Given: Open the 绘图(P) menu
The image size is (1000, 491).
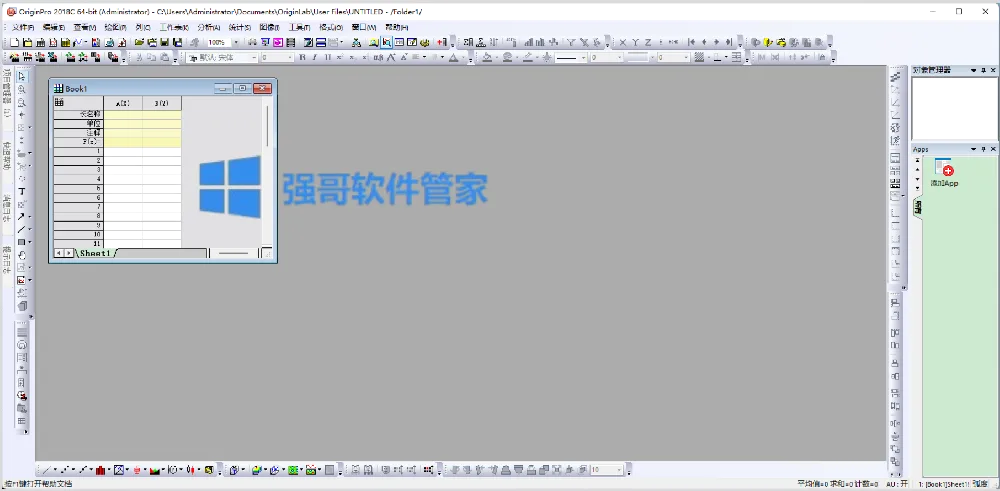Looking at the screenshot, I should 115,27.
